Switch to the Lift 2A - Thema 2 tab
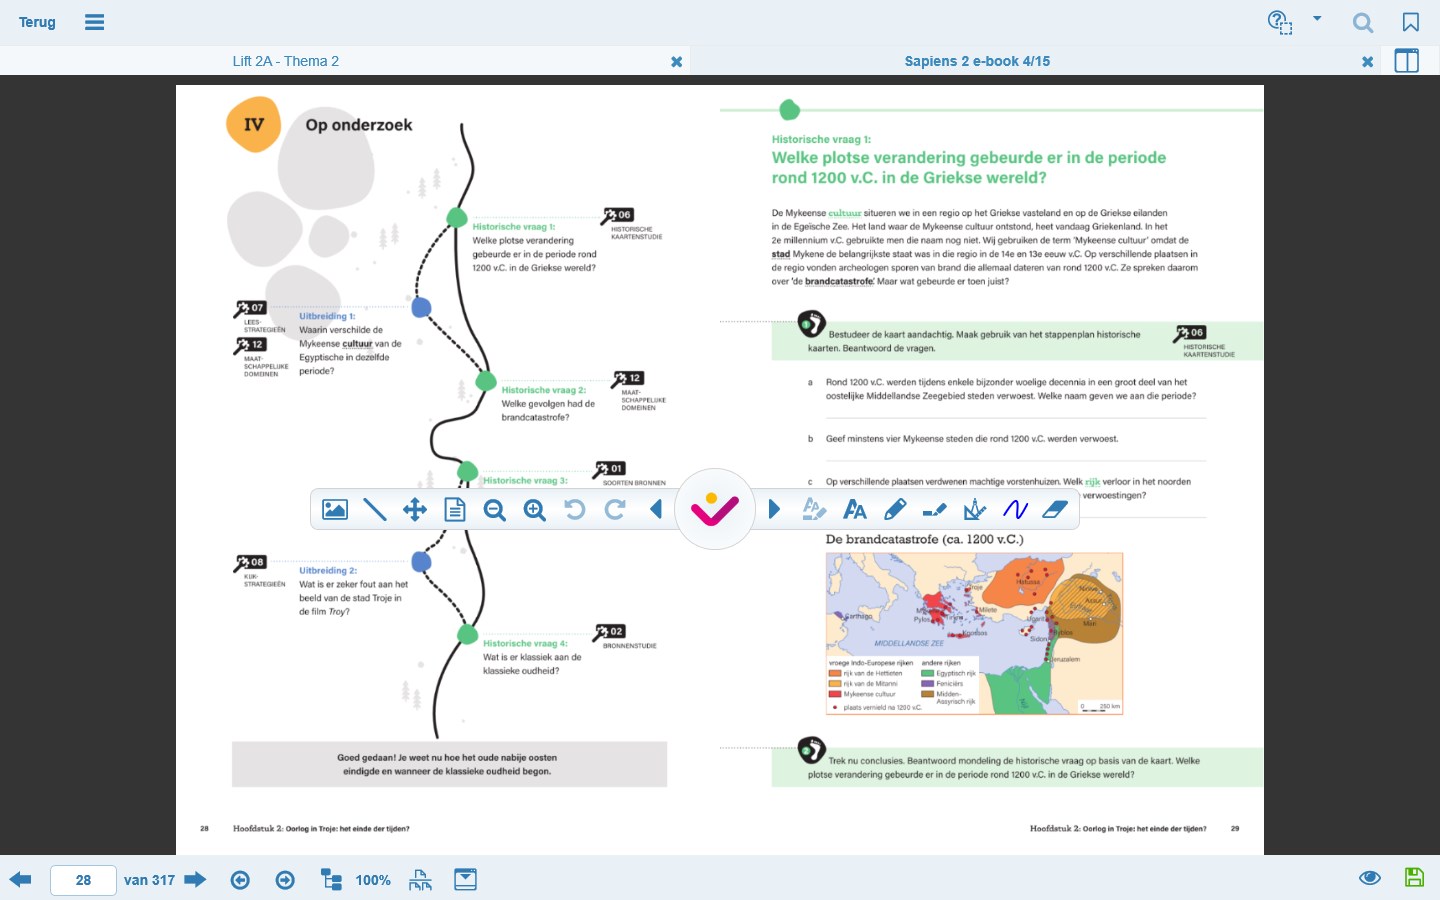 286,61
